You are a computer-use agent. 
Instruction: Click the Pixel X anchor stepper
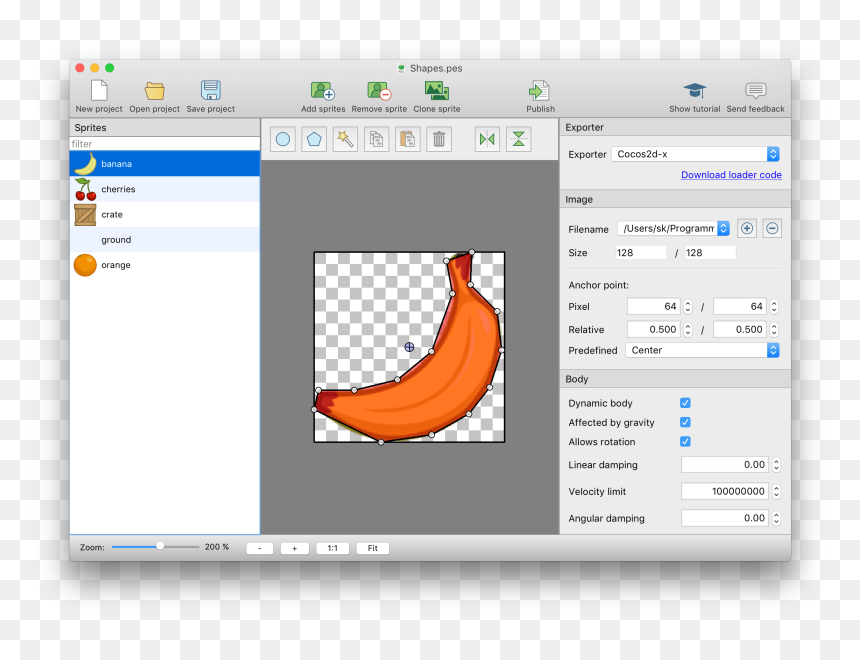[x=688, y=306]
